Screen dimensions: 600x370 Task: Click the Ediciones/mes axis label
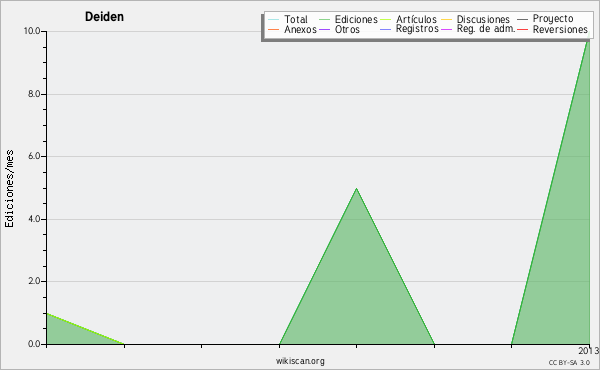[9, 189]
